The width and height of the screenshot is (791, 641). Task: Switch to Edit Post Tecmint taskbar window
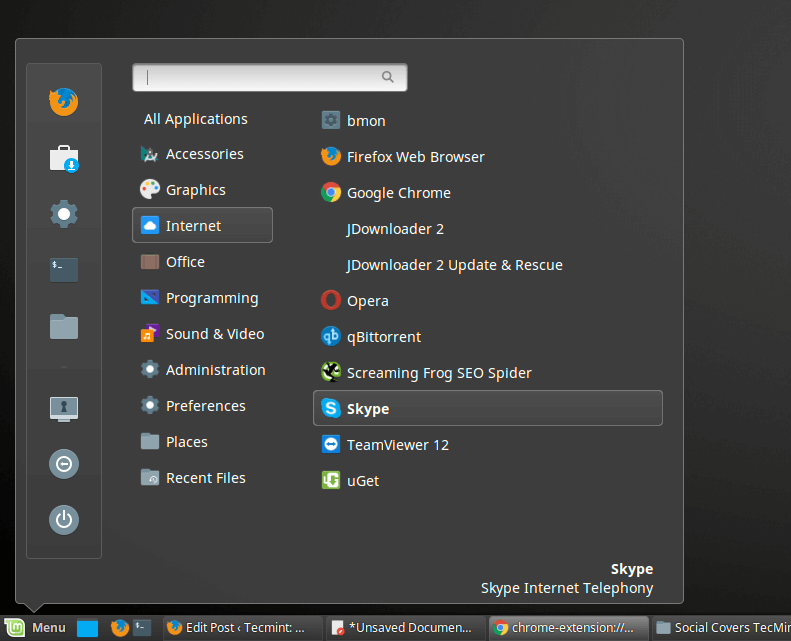click(x=242, y=628)
